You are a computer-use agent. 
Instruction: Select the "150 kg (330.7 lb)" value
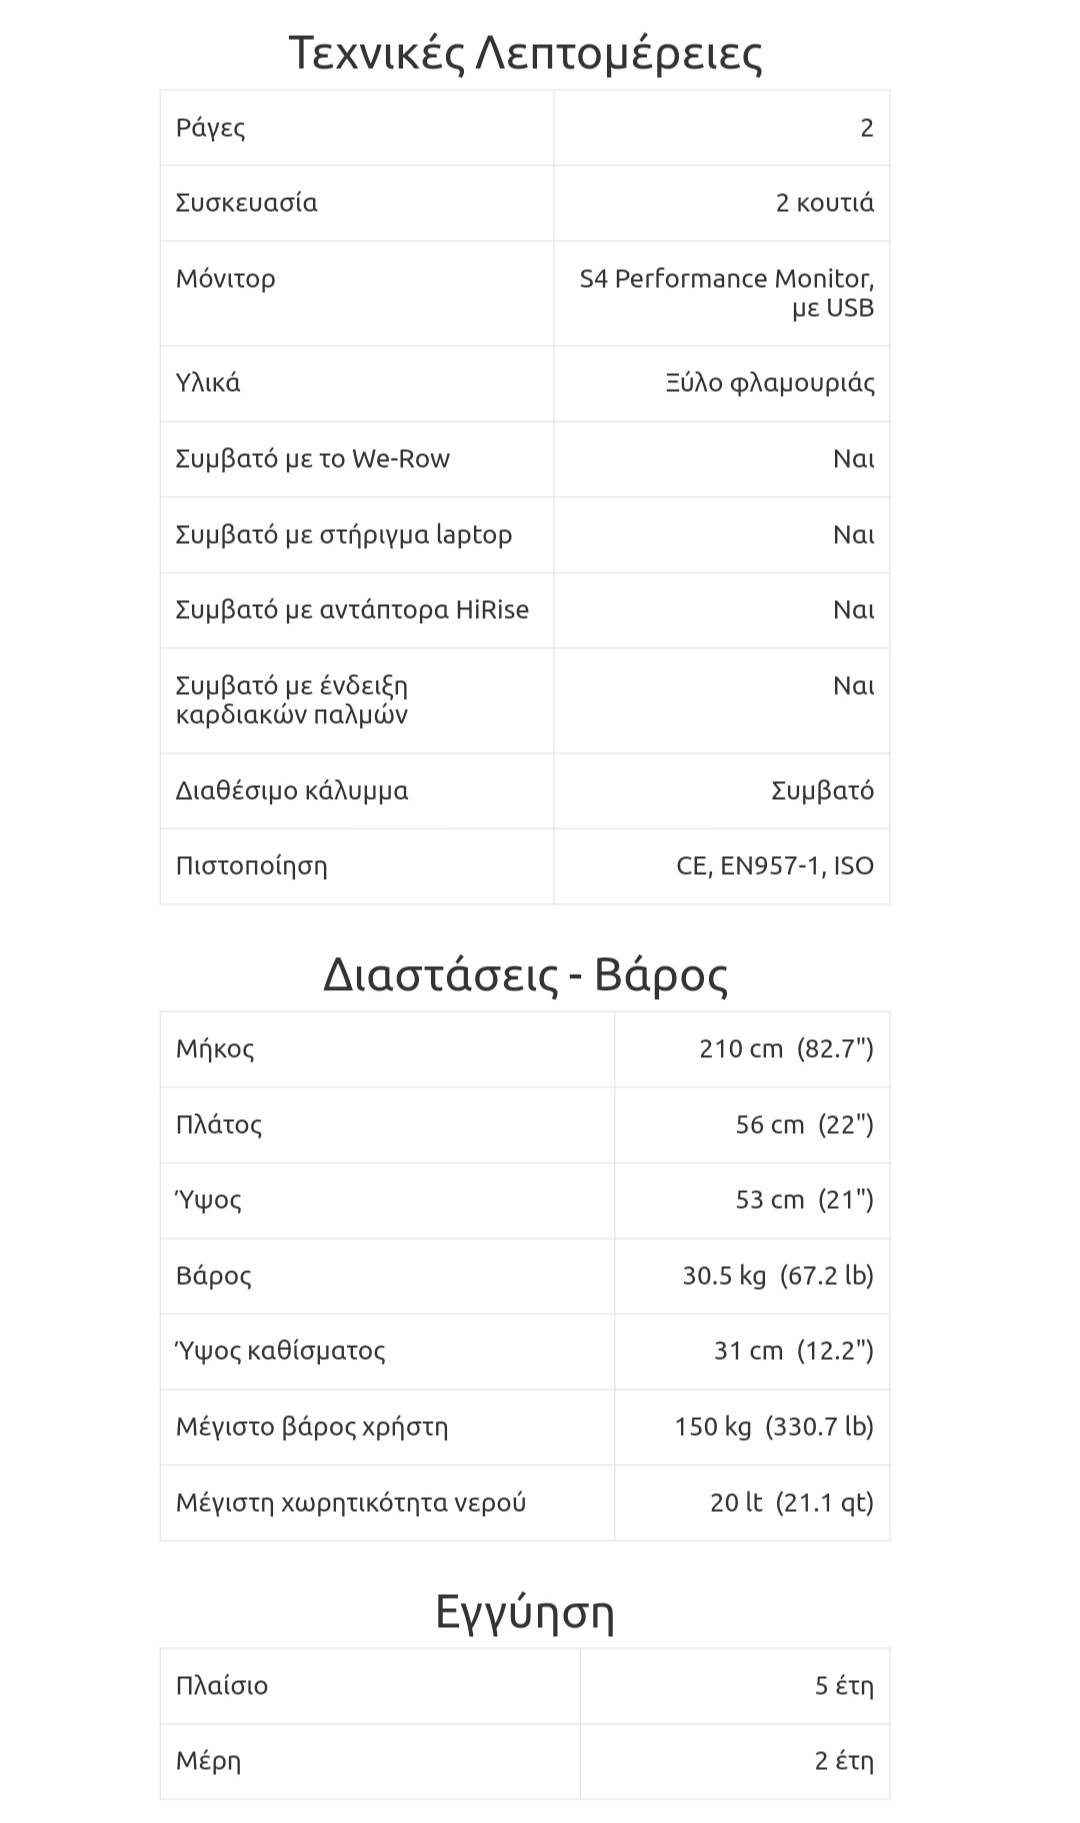774,1427
